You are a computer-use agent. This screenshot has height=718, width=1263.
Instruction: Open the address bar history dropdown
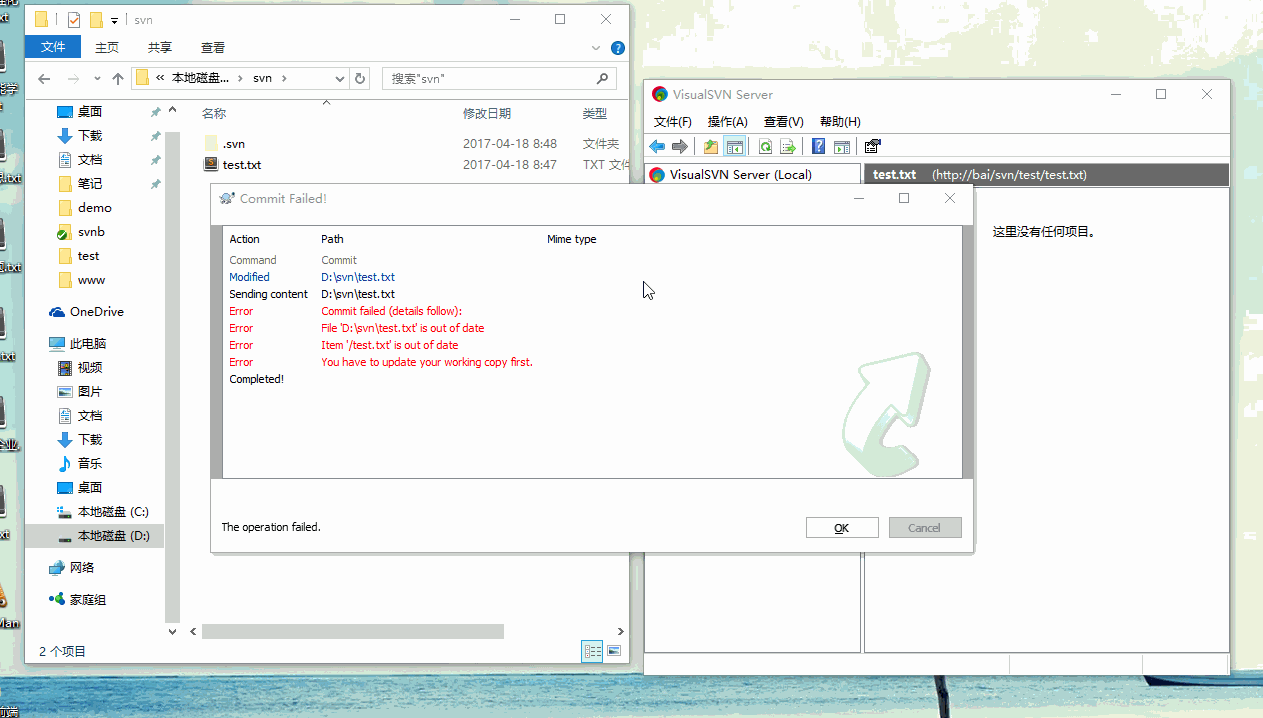tap(340, 78)
